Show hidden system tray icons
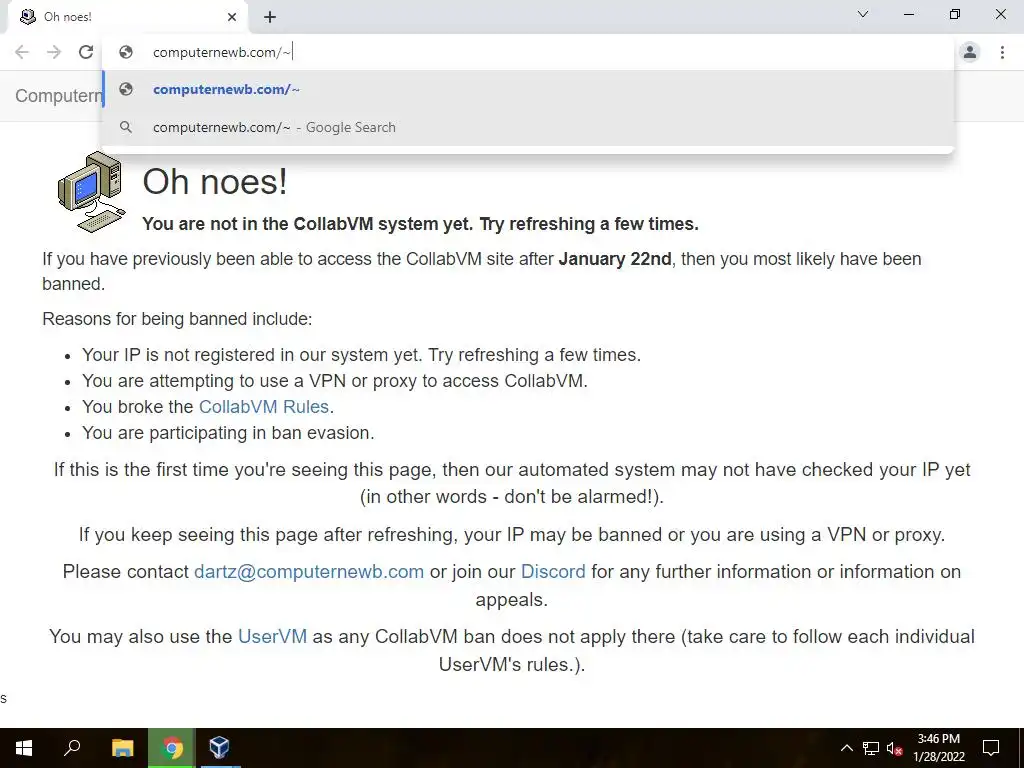This screenshot has width=1024, height=768. (846, 748)
